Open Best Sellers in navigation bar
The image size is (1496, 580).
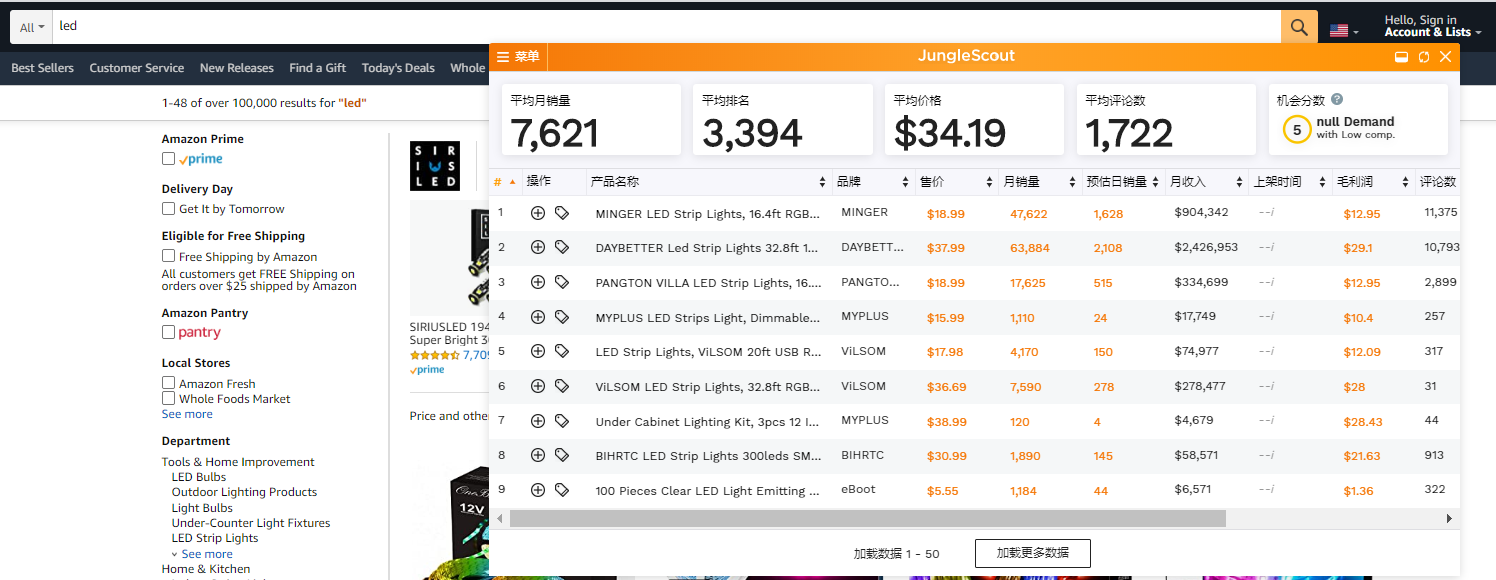[x=42, y=68]
